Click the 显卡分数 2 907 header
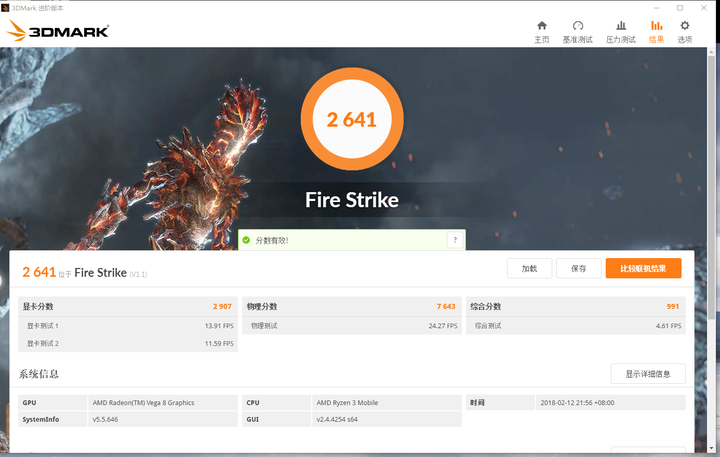 [x=128, y=306]
